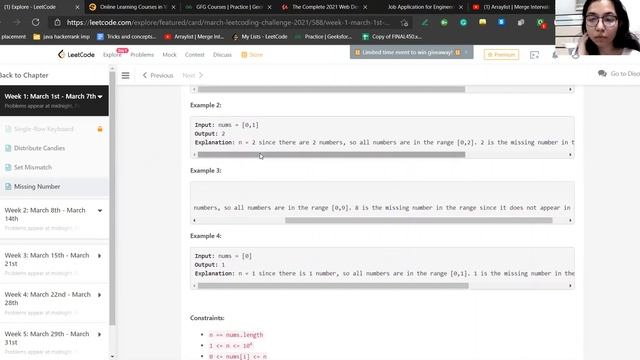Switch to the Job Application for Engineer tab

pos(420,7)
